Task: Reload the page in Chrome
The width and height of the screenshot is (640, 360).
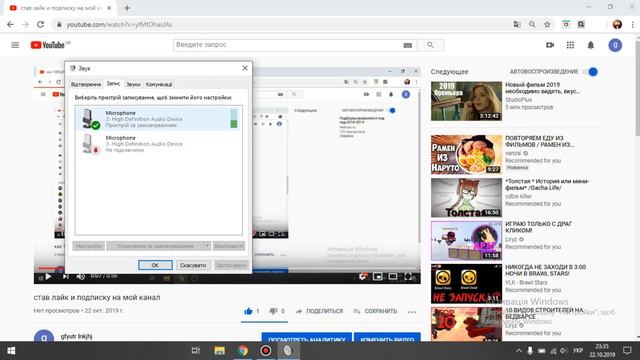Action: click(40, 24)
